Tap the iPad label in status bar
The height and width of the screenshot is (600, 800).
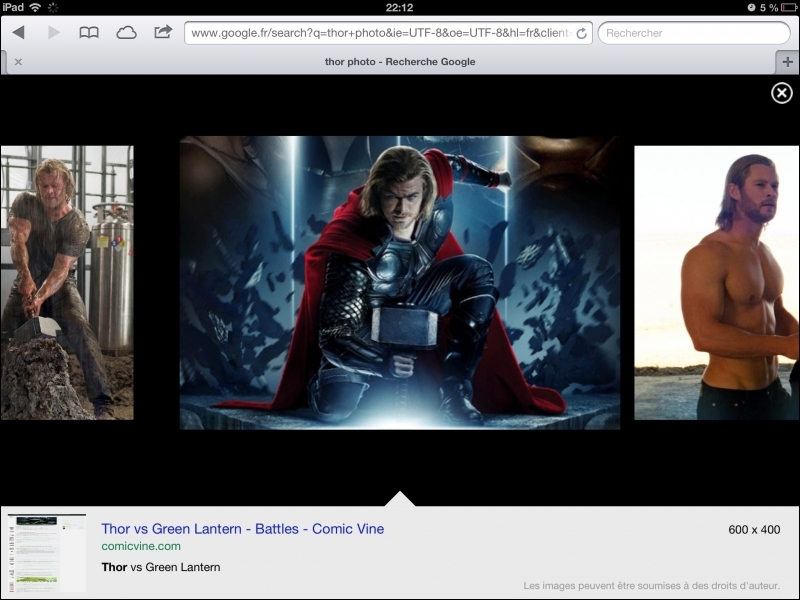point(13,7)
